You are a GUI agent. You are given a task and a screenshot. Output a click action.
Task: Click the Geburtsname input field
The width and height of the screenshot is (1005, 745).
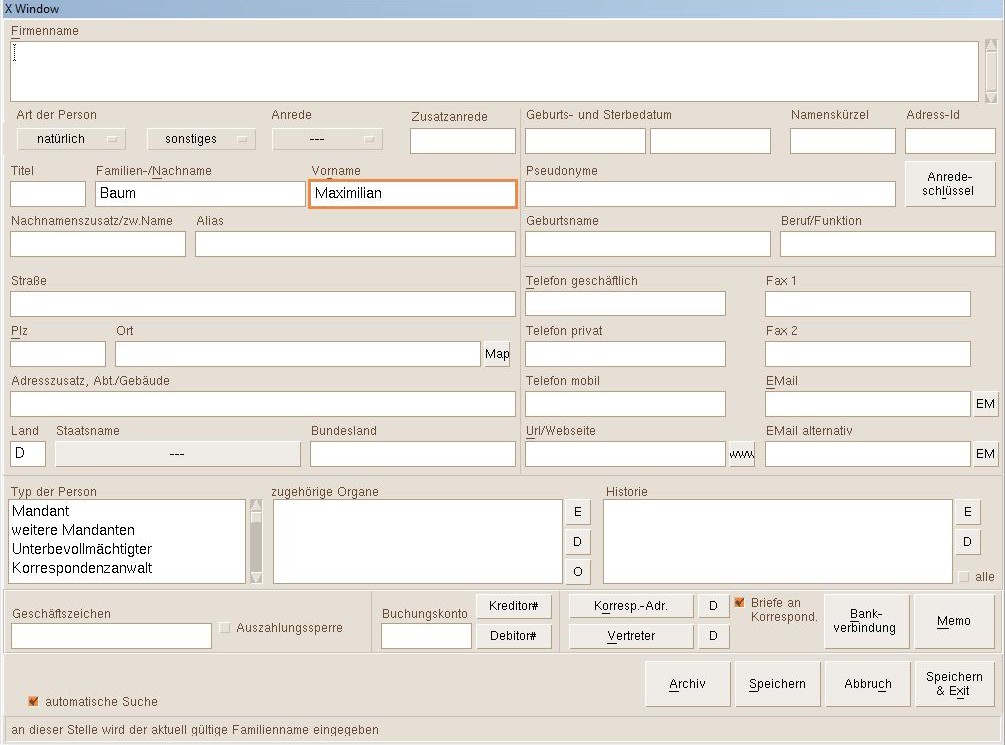(647, 244)
